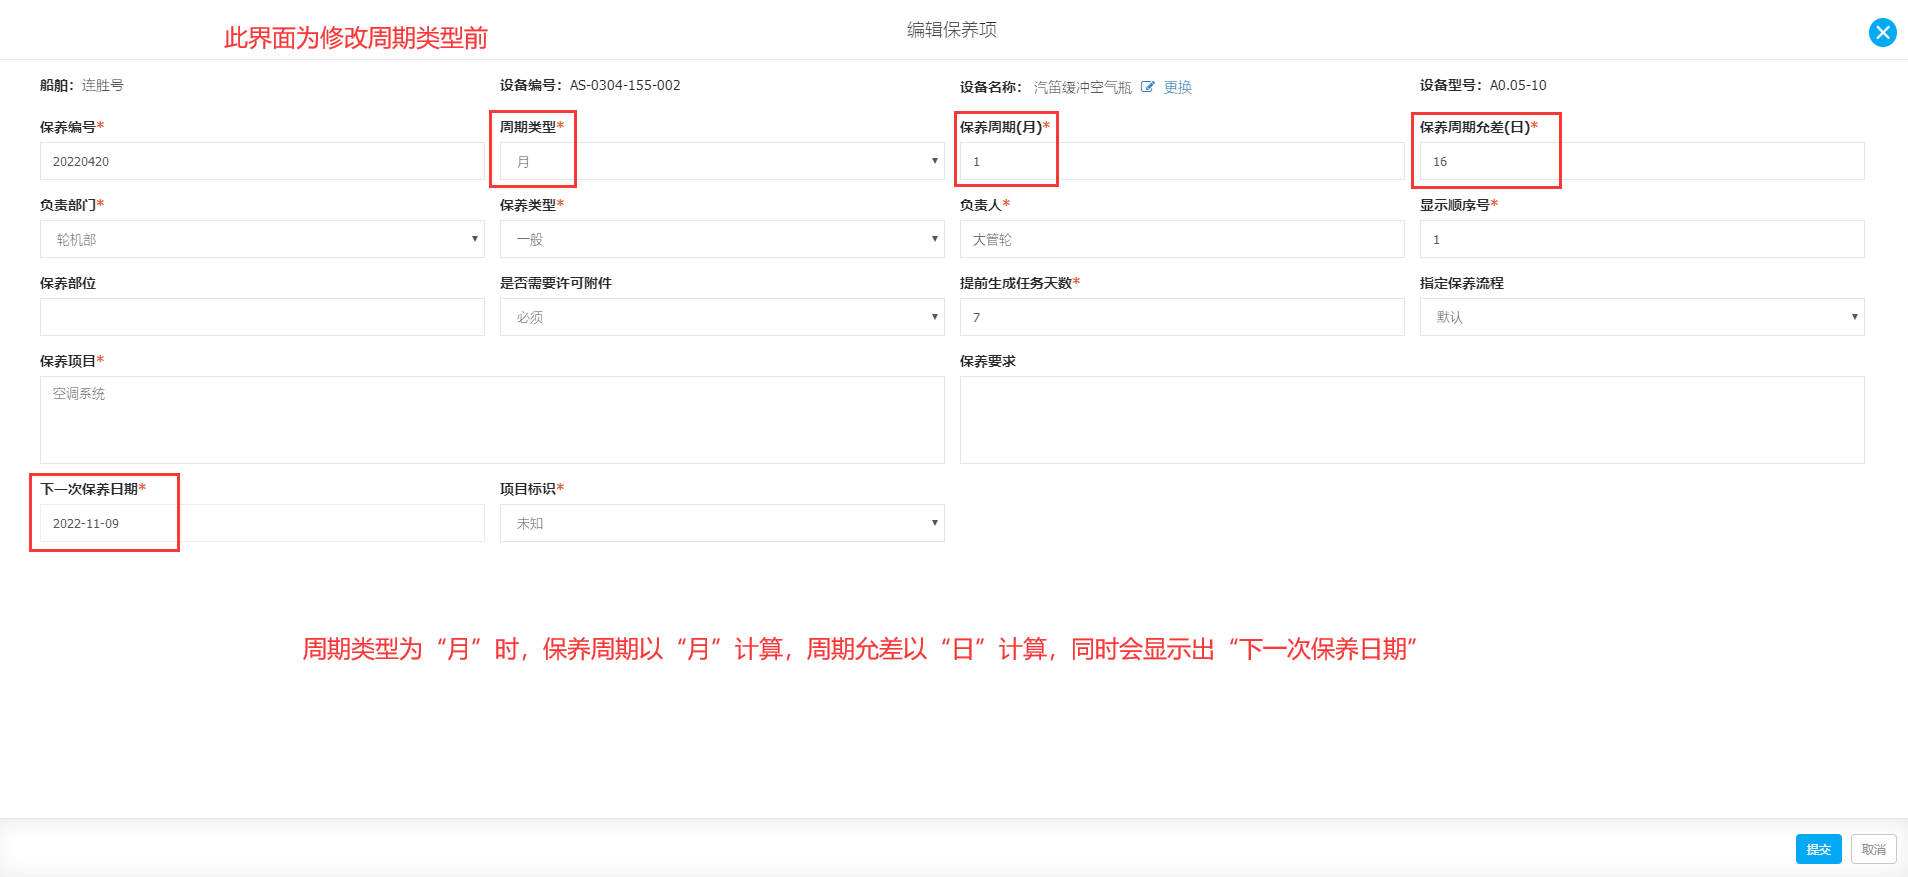Click the 保养周期允差(日) input field
The image size is (1908, 877).
point(1642,161)
